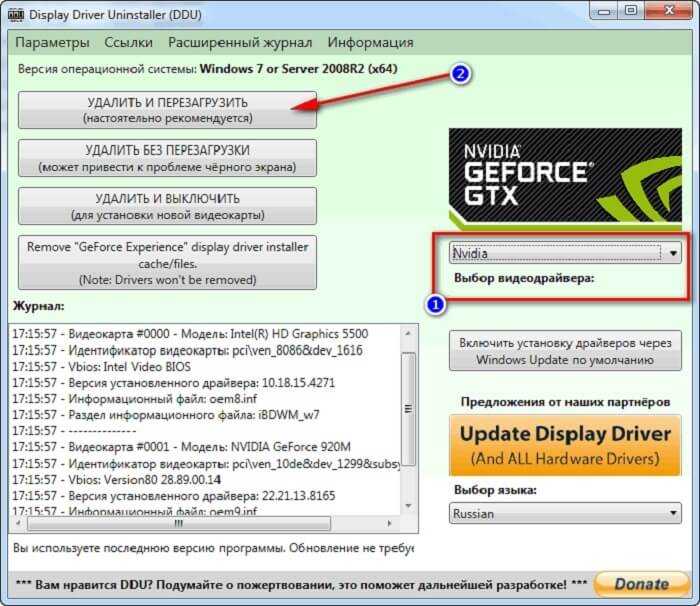
Task: Click the Donate button
Action: (x=642, y=584)
